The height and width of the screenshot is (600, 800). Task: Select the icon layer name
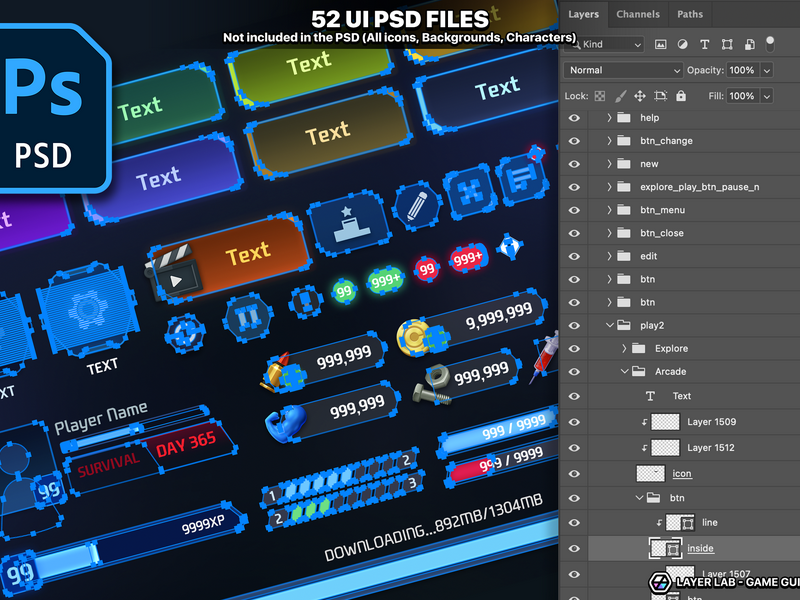[x=682, y=473]
